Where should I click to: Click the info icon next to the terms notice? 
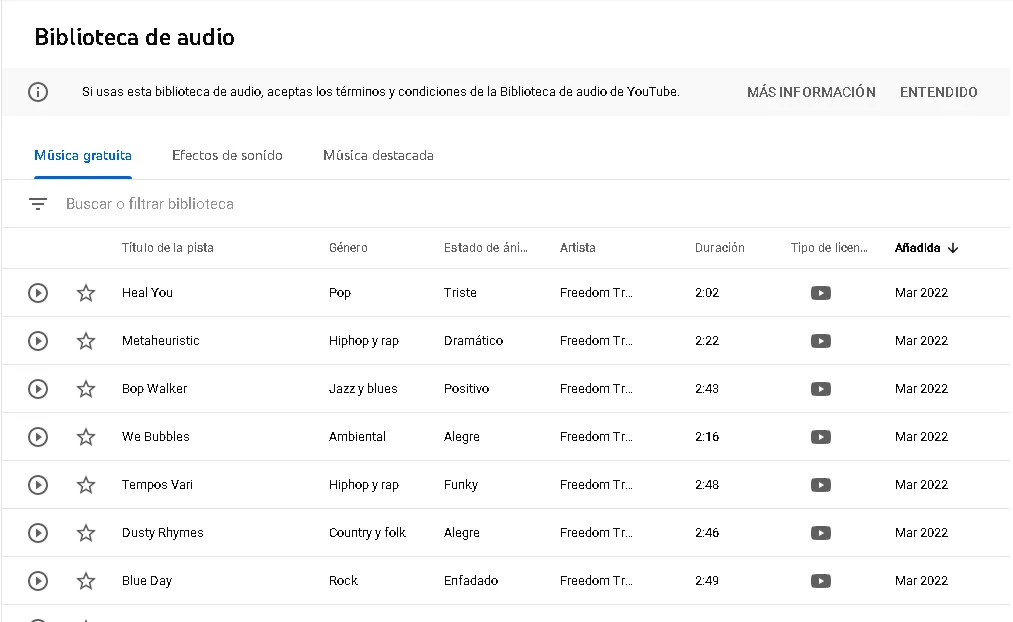click(x=38, y=91)
